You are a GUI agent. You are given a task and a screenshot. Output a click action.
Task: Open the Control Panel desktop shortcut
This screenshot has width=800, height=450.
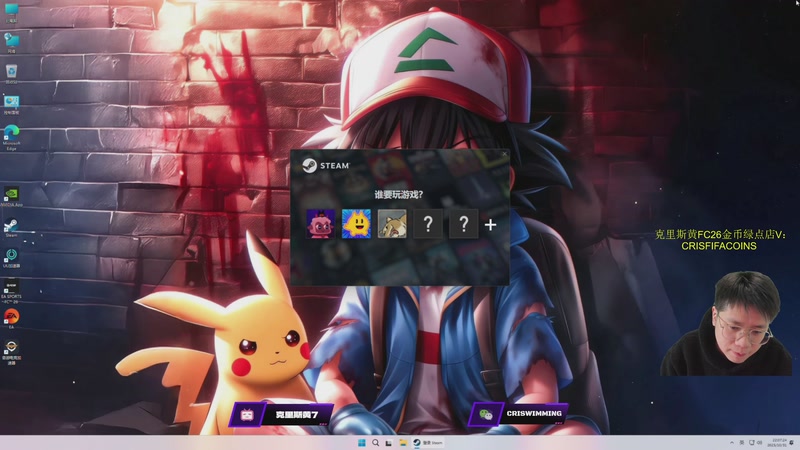[11, 105]
